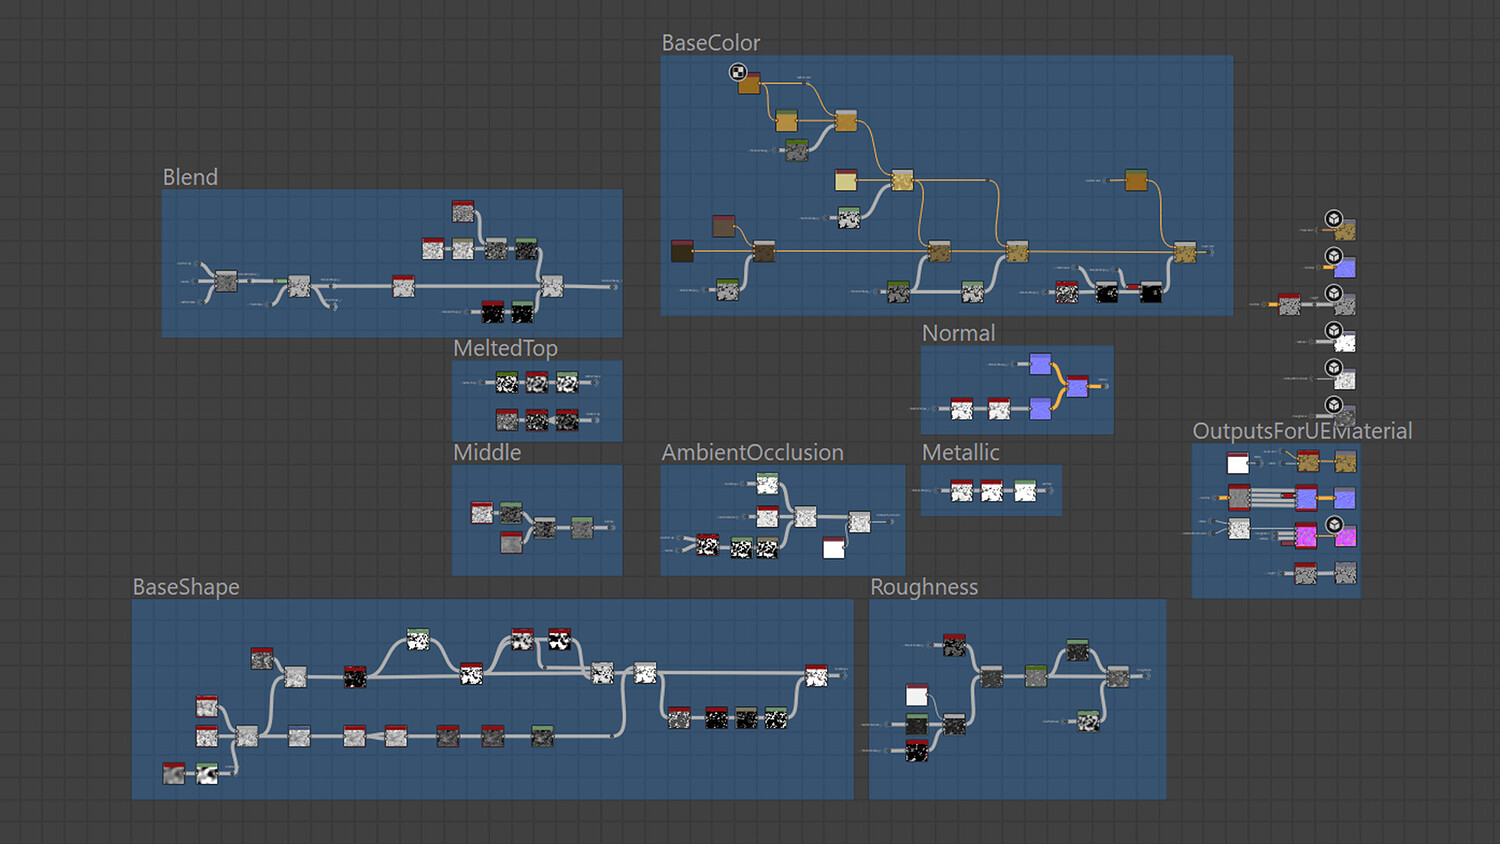The width and height of the screenshot is (1500, 844).
Task: Click the cube badge on the magenta output node
Action: pos(1334,525)
